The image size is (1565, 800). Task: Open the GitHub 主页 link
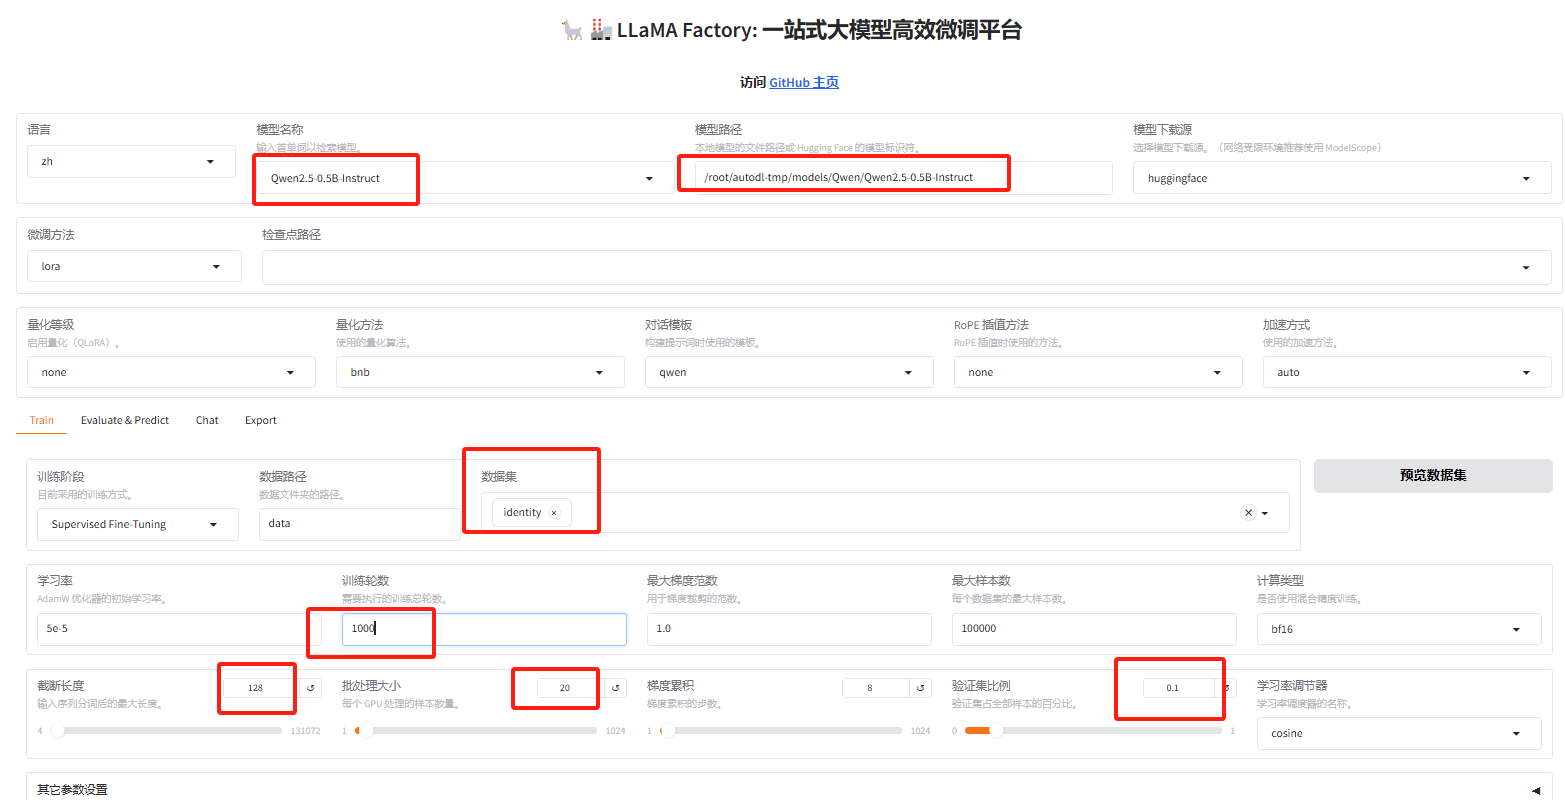[804, 82]
